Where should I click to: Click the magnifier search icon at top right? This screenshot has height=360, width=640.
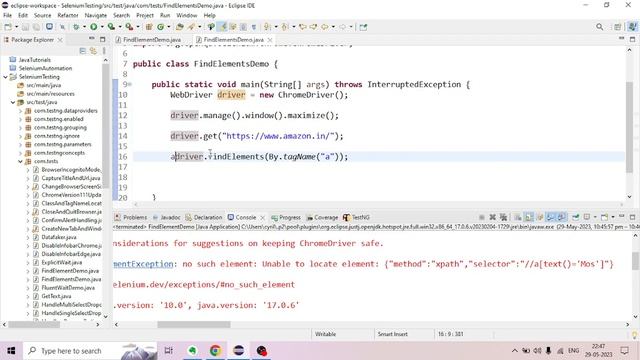(599, 27)
